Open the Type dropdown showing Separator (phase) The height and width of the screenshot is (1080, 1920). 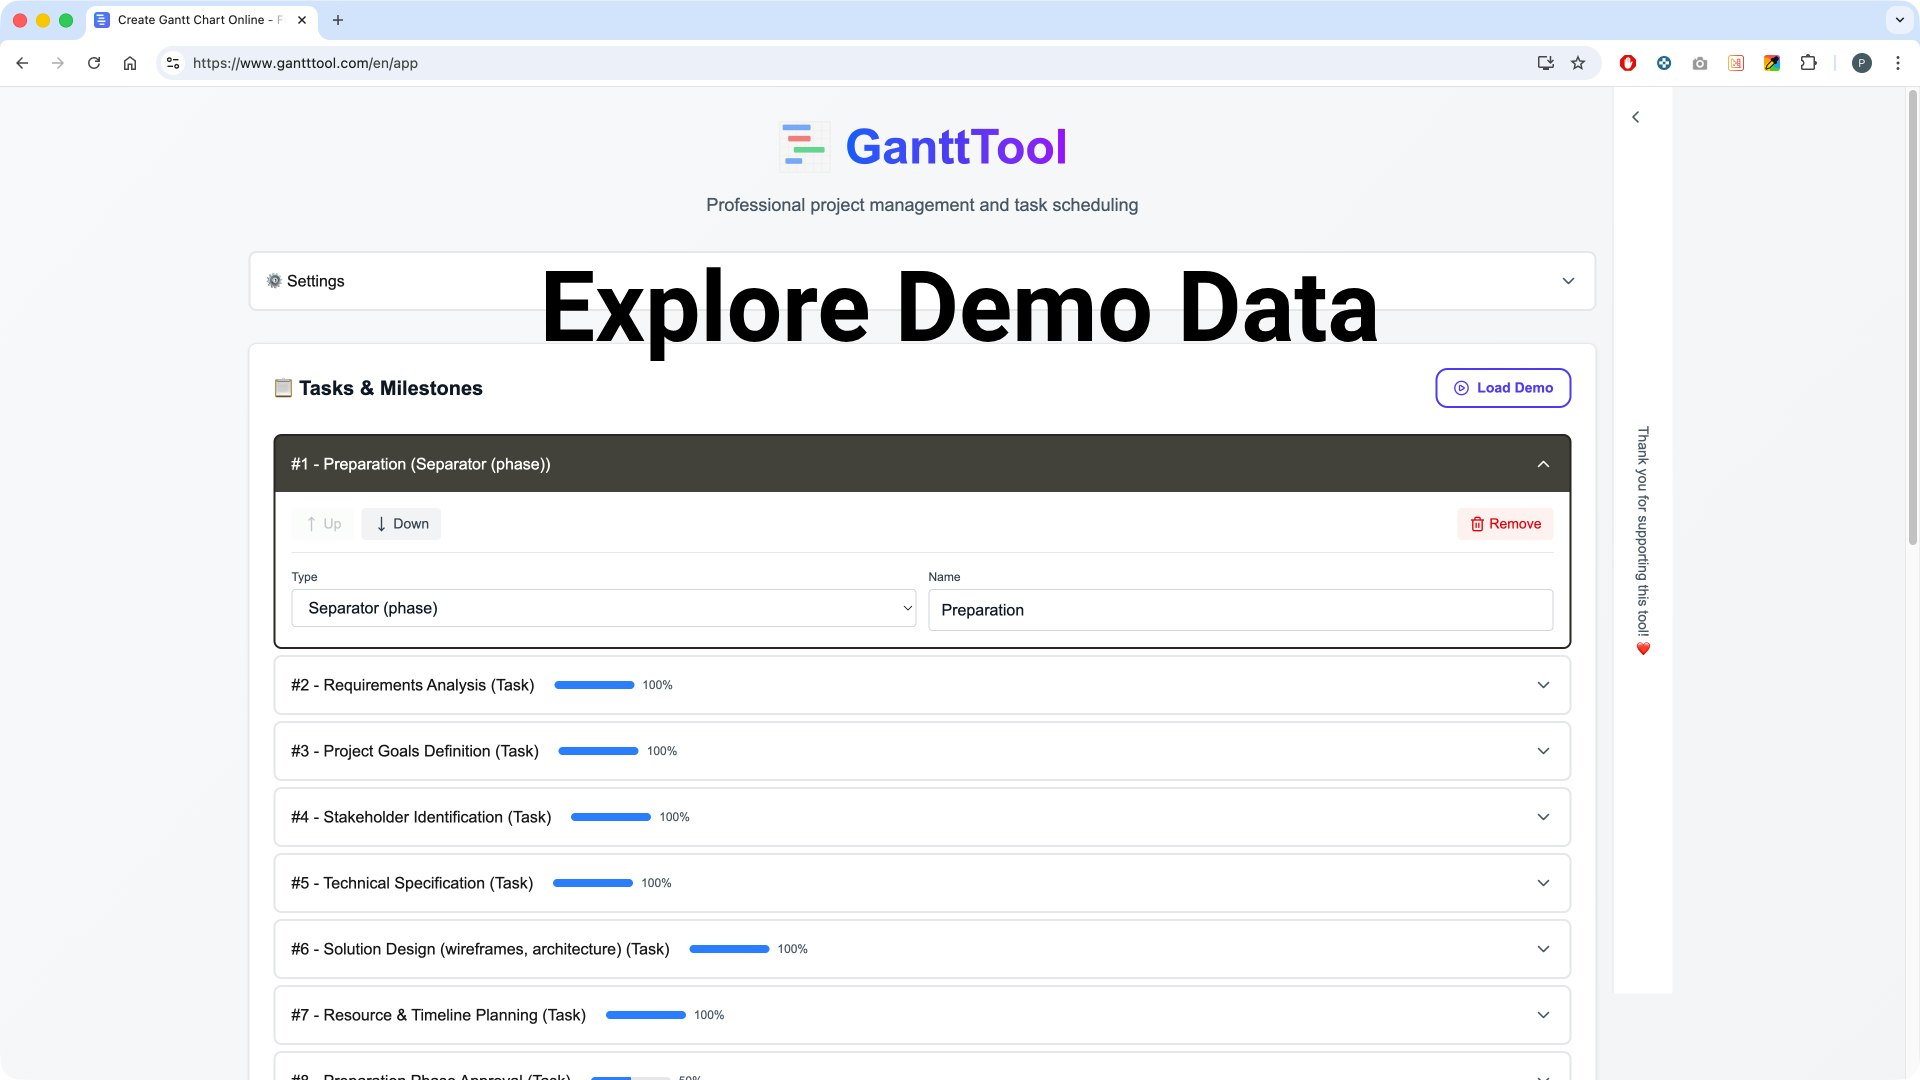pos(603,608)
